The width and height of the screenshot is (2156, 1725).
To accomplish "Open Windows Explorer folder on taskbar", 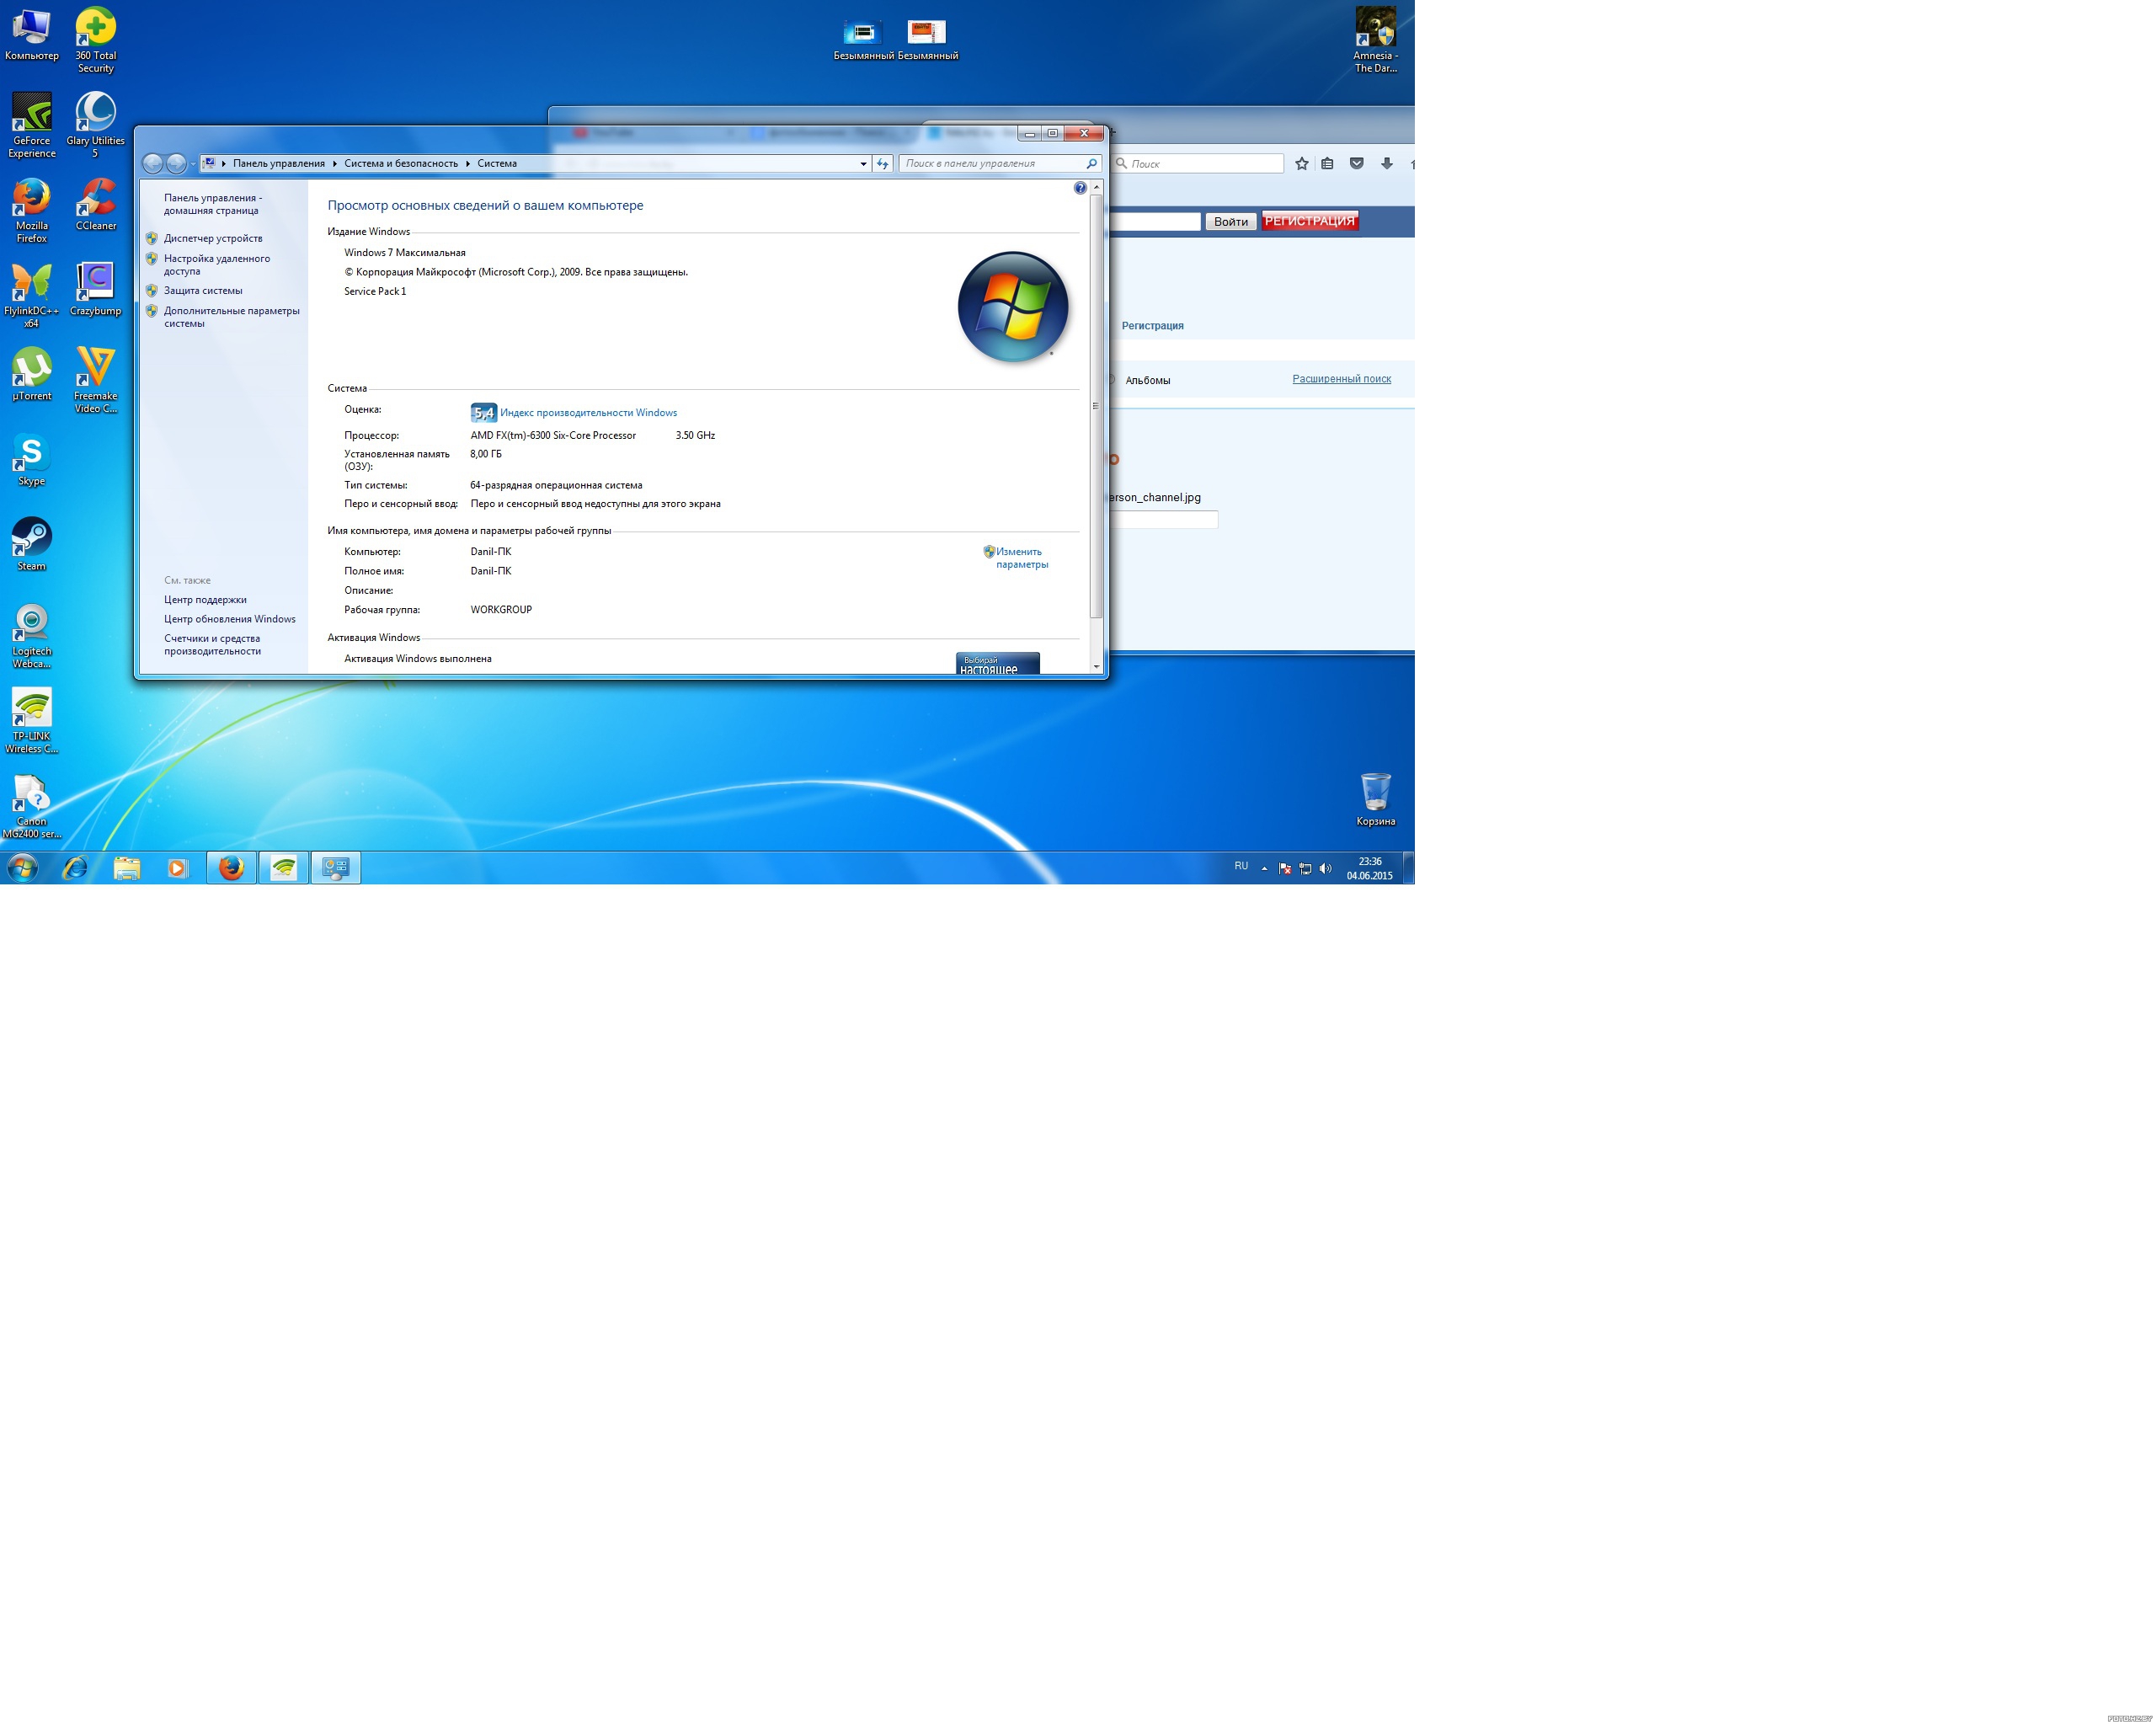I will pos(127,868).
